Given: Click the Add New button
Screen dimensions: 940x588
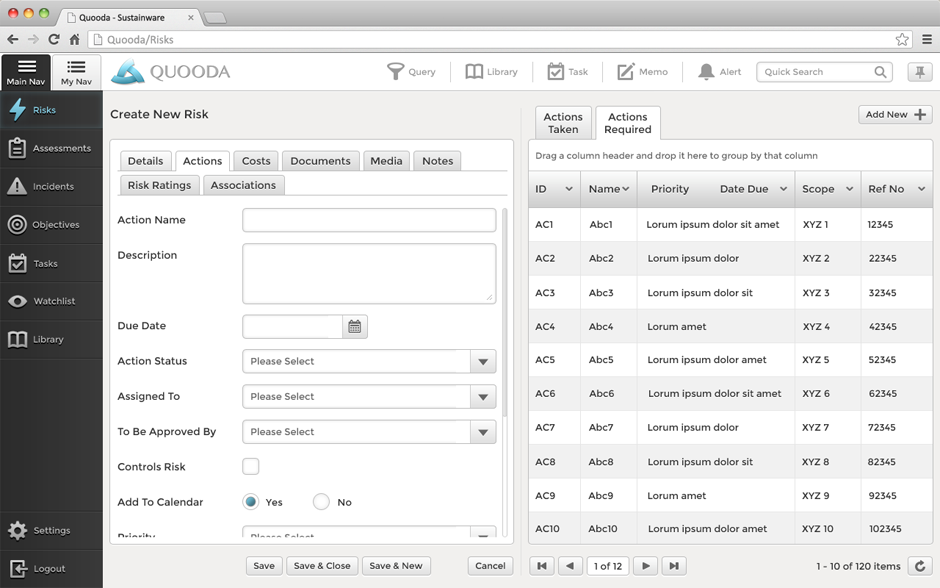Looking at the screenshot, I should point(895,115).
